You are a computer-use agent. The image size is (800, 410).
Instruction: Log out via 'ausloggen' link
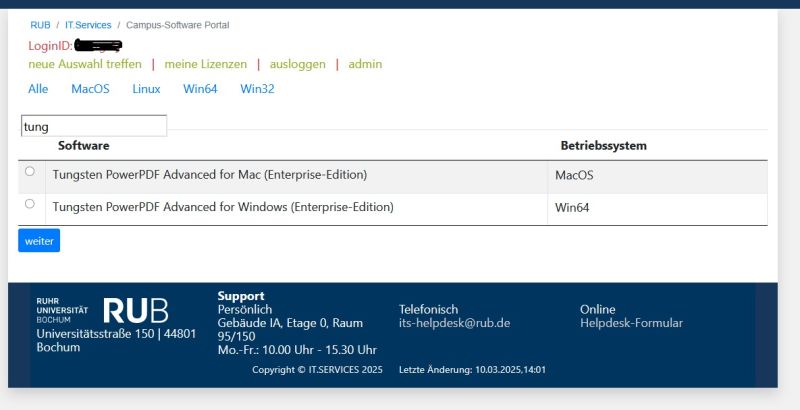[x=297, y=64]
